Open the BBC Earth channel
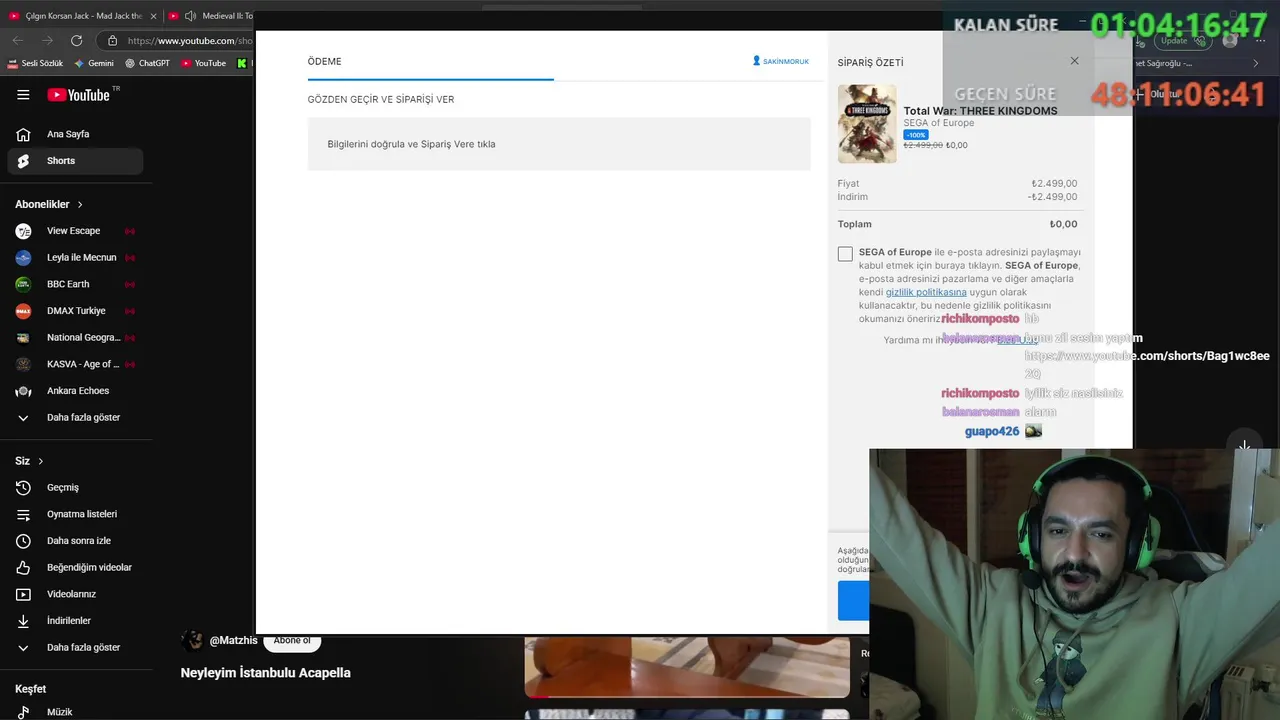This screenshot has width=1280, height=720. click(x=75, y=284)
